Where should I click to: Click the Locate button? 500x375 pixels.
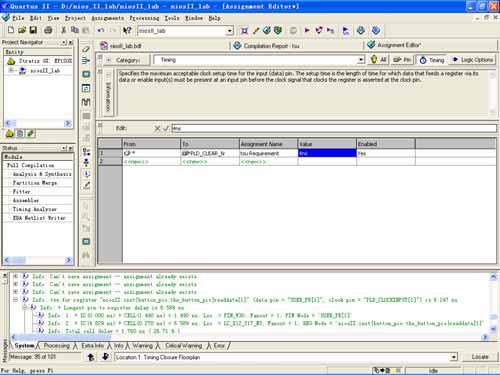(480, 357)
